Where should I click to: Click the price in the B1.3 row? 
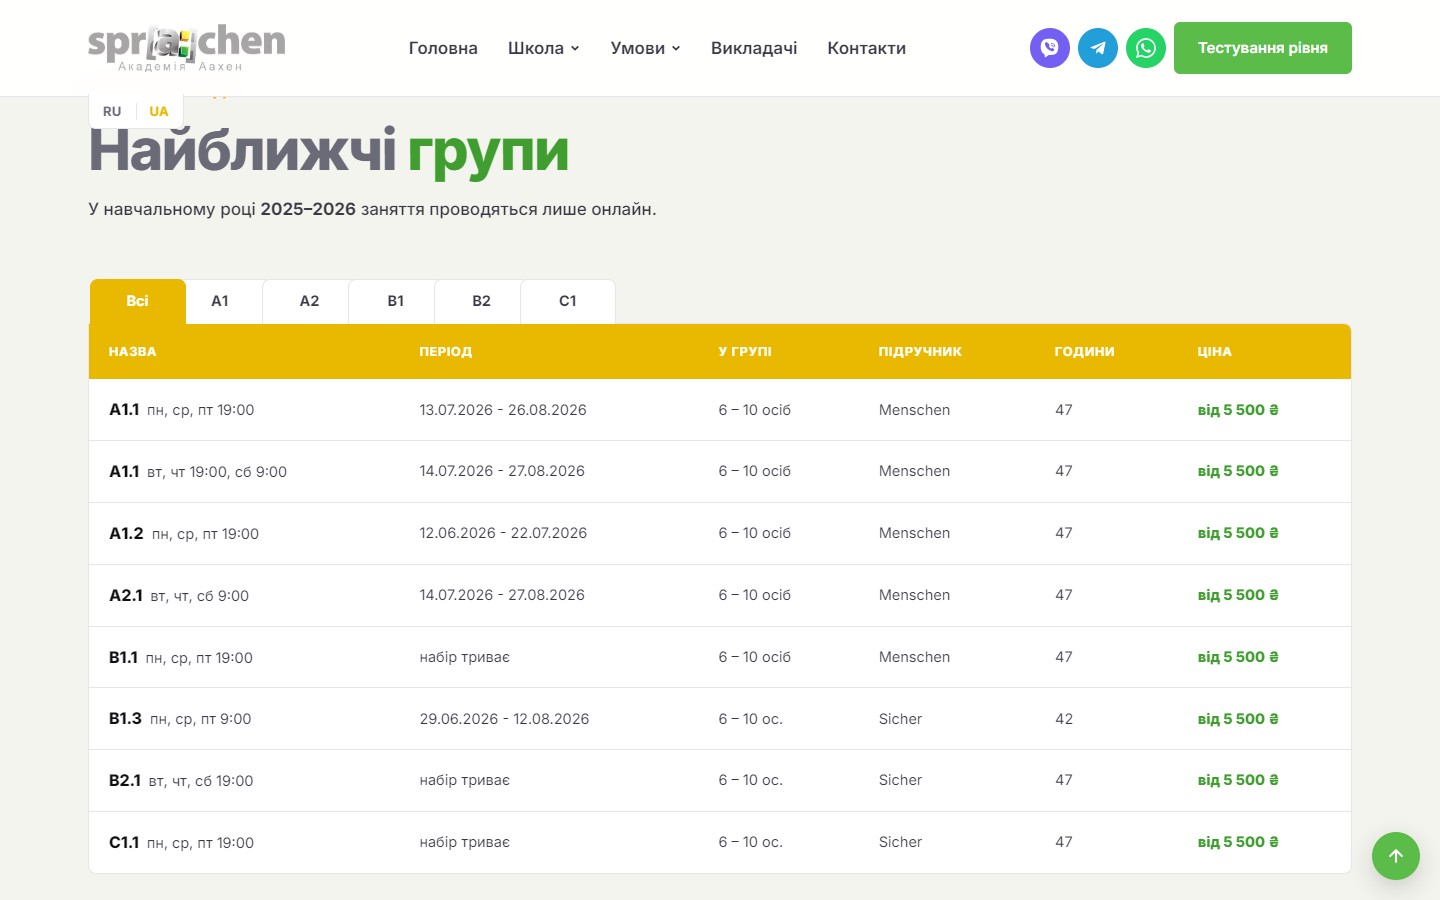pos(1238,719)
